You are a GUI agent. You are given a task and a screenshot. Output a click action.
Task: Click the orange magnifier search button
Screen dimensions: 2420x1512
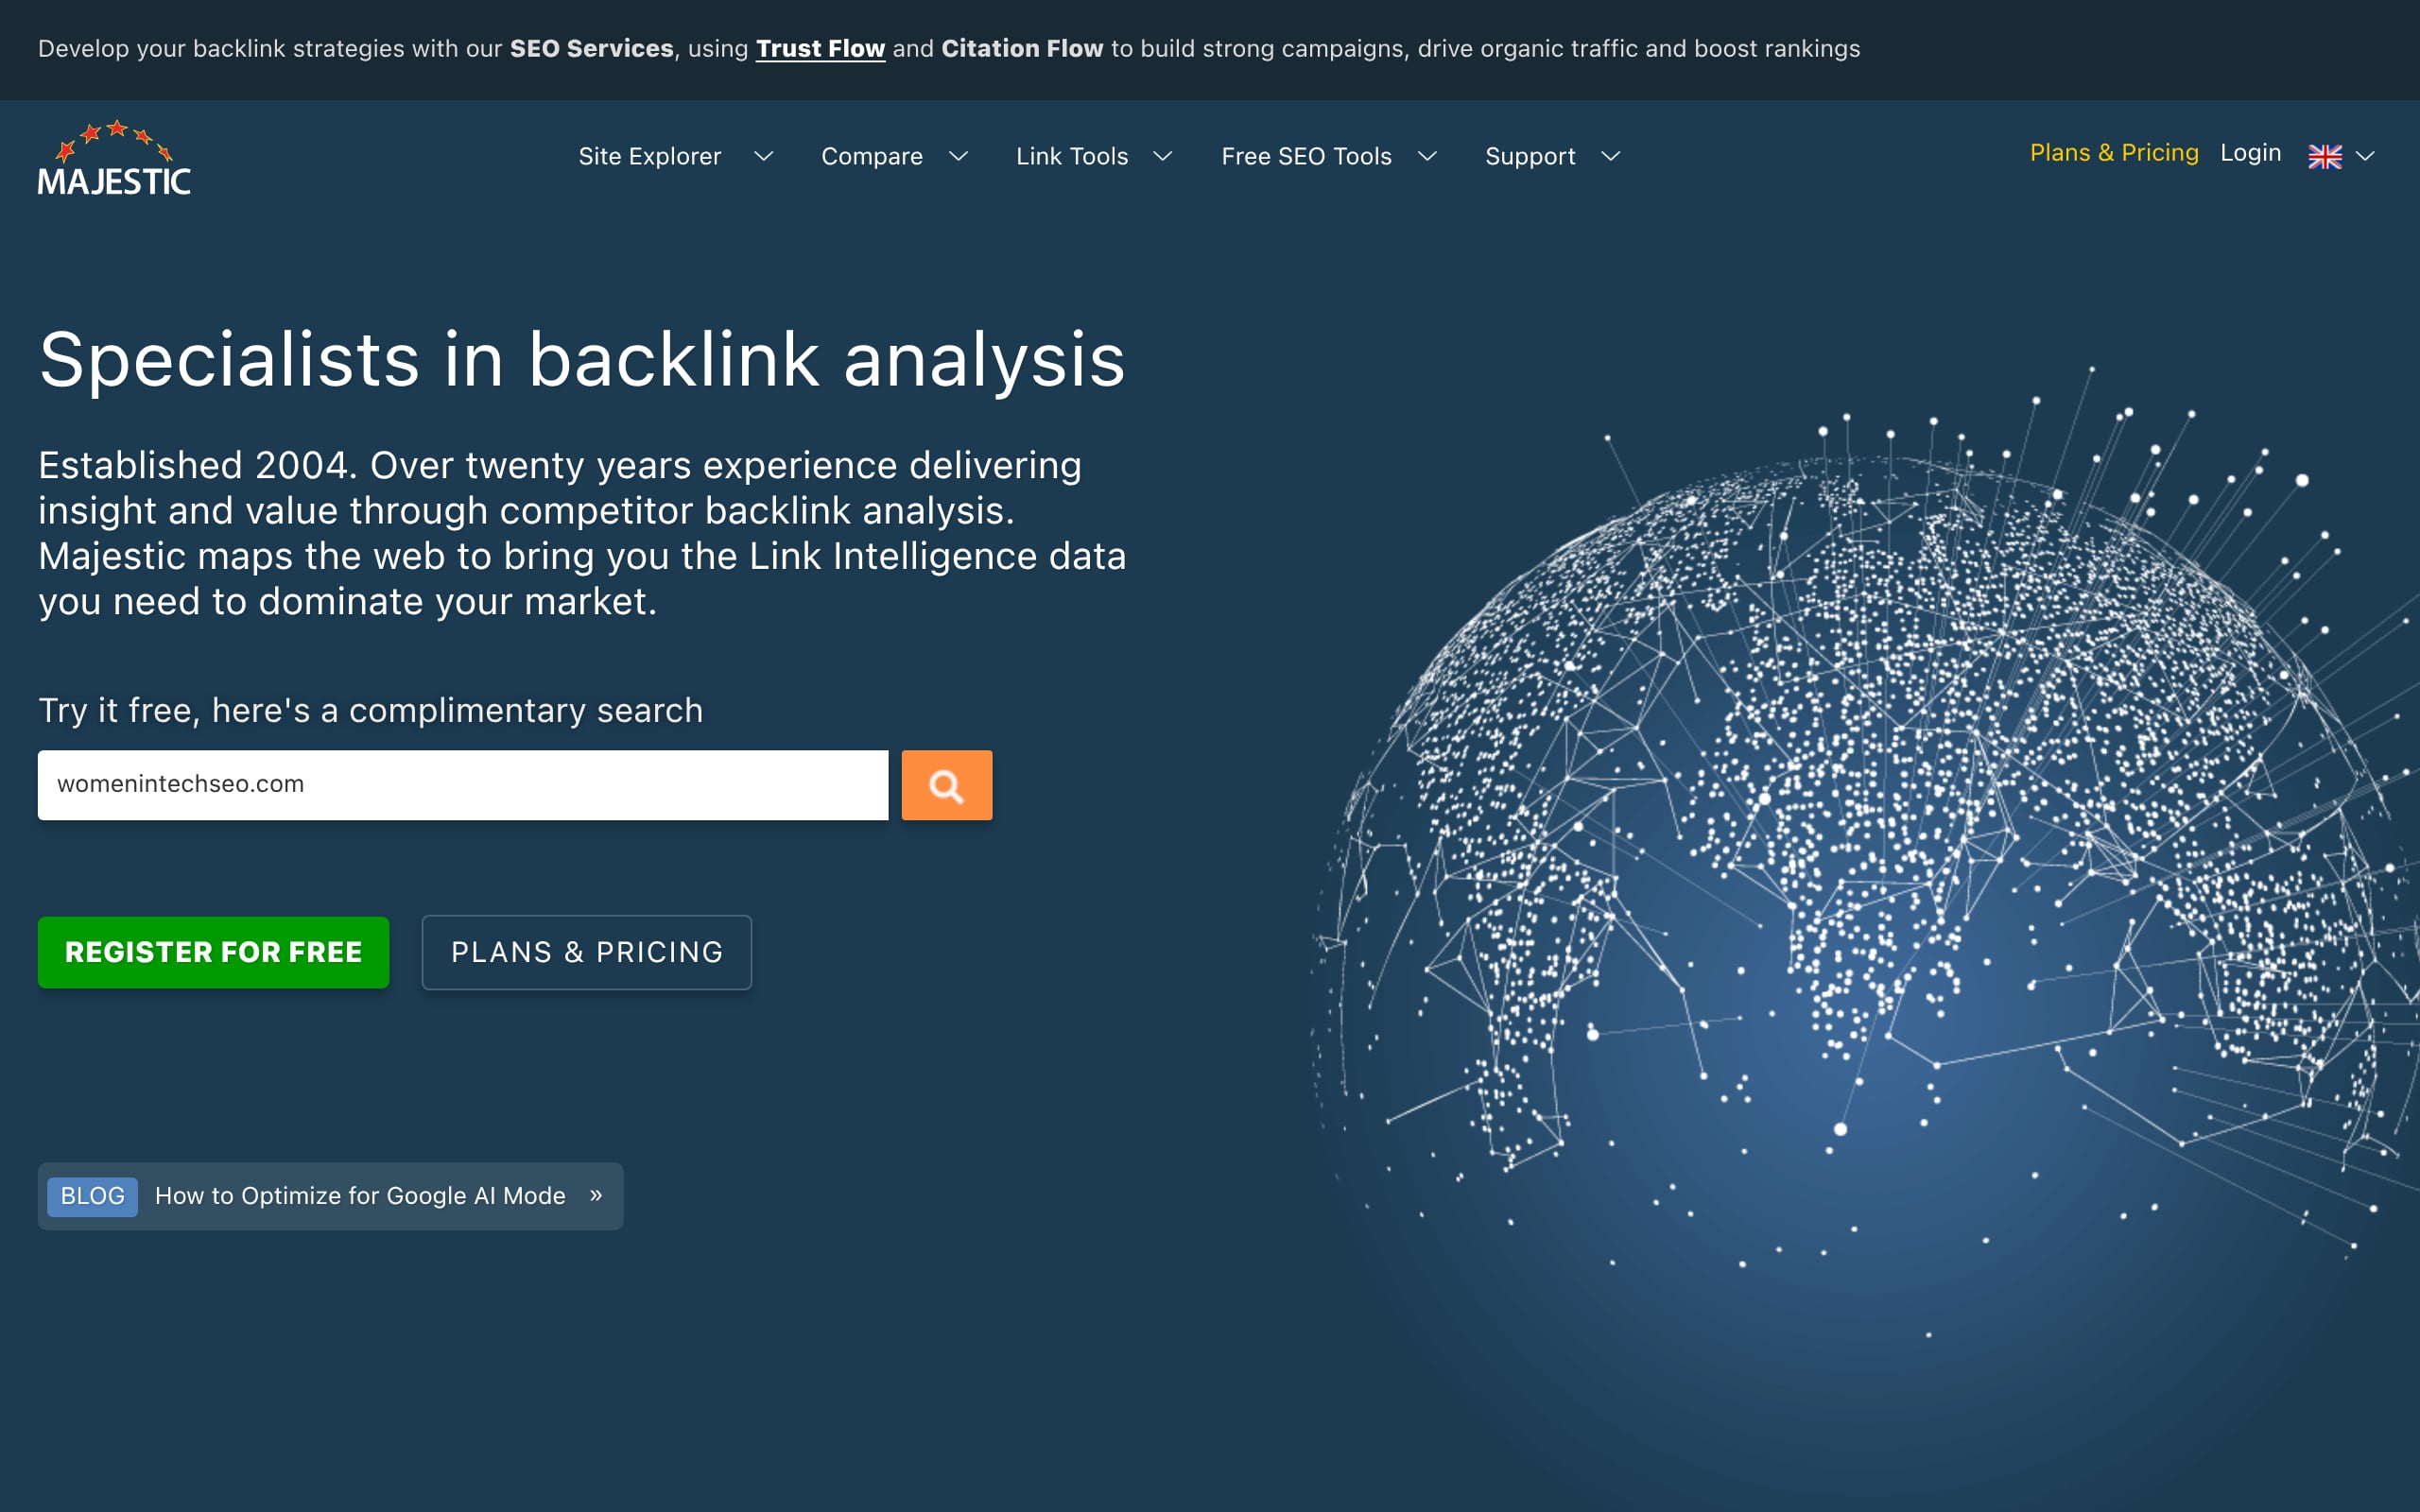click(x=946, y=785)
